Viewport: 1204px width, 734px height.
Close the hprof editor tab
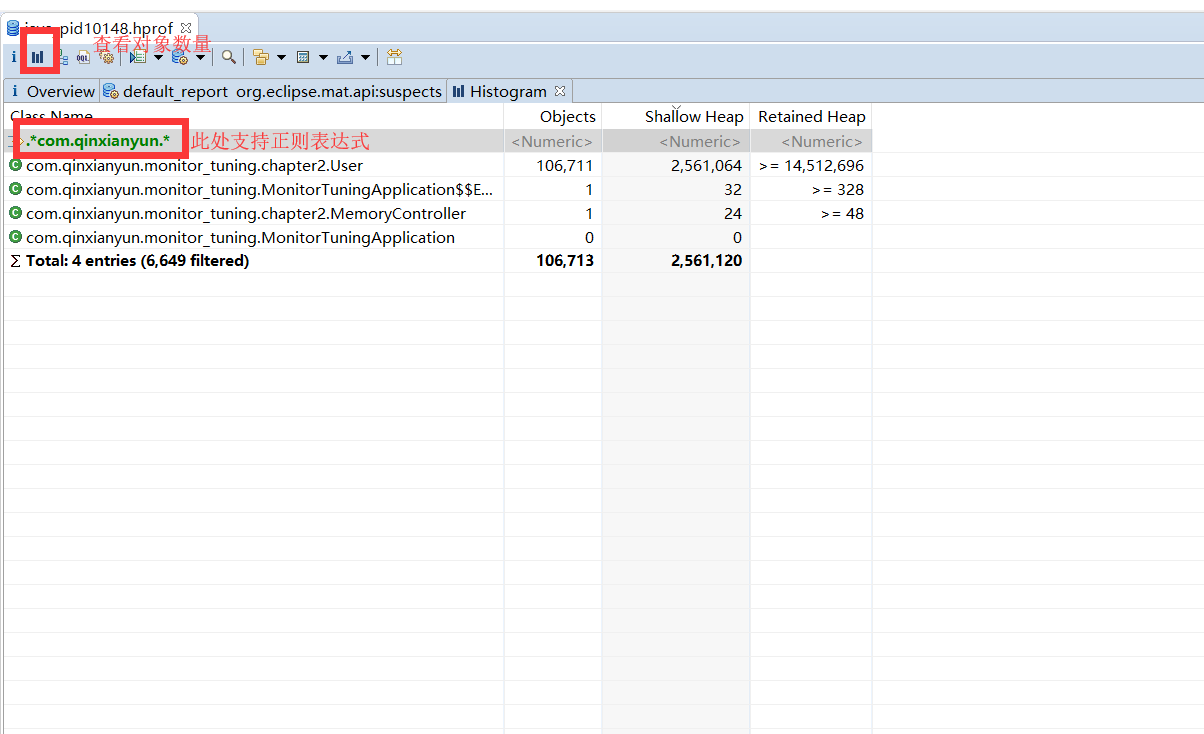point(186,28)
